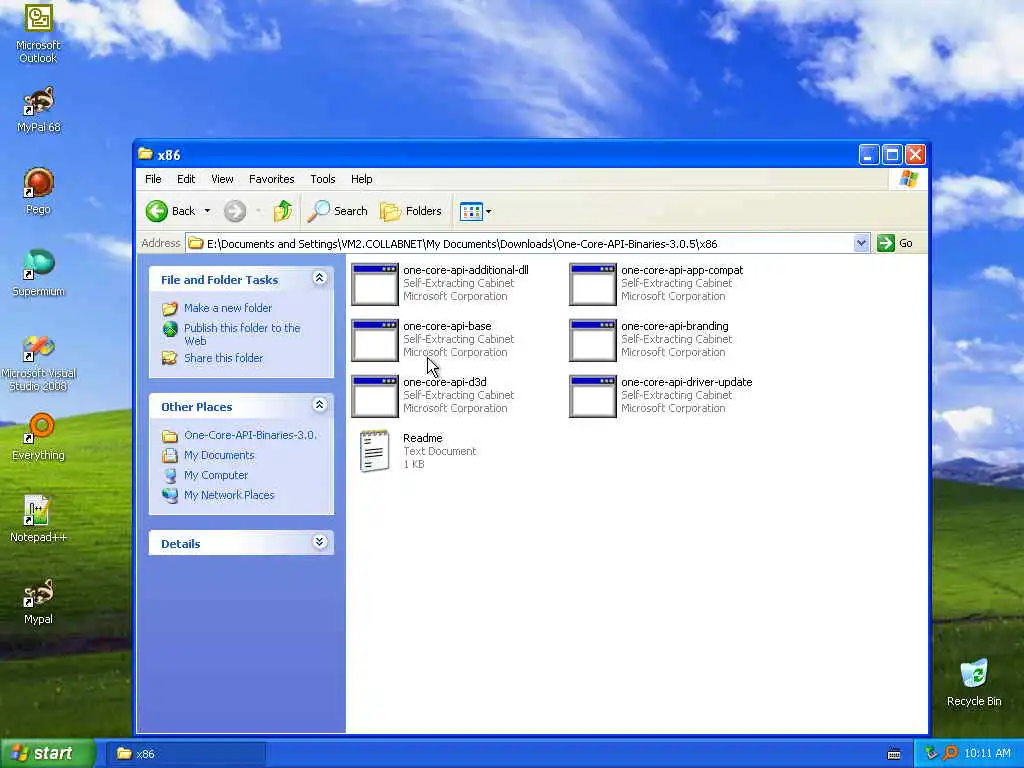Image resolution: width=1024 pixels, height=768 pixels.
Task: Open the View menu
Action: click(x=222, y=179)
